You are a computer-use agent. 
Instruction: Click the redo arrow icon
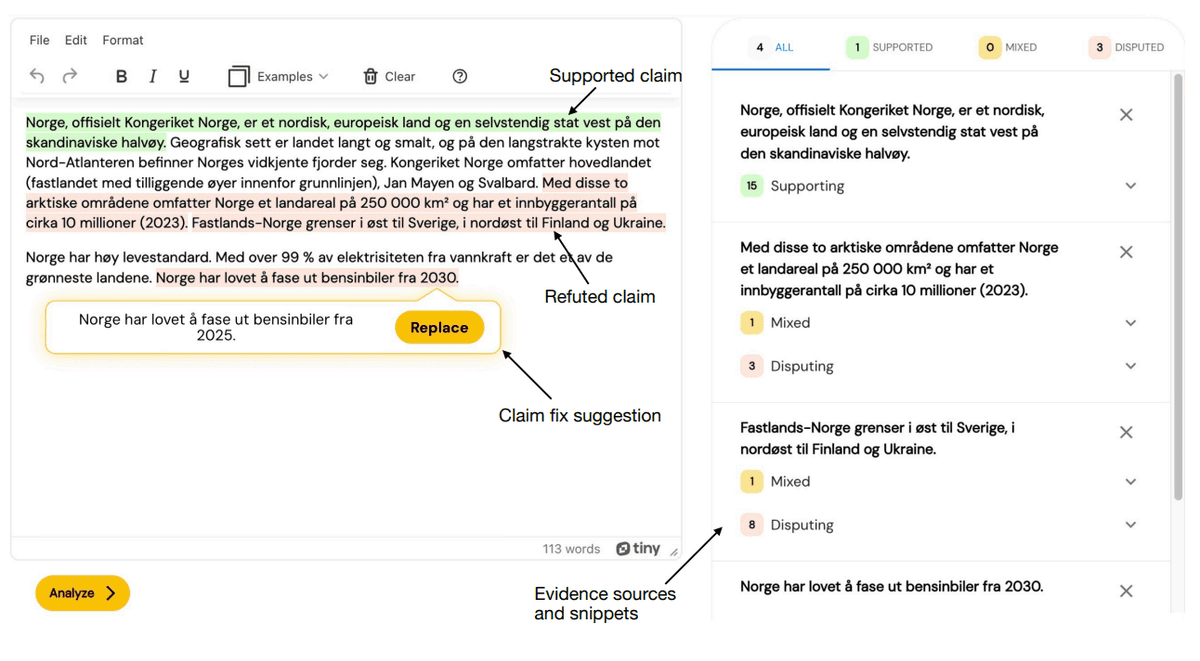click(70, 76)
